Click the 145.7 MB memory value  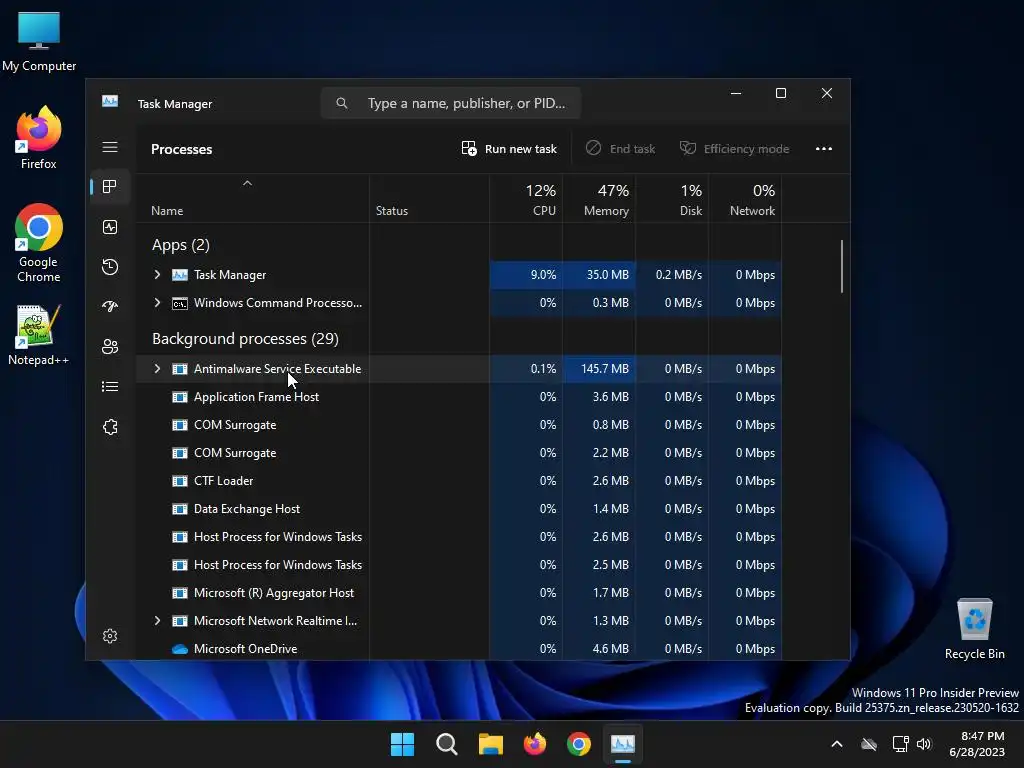coord(605,369)
